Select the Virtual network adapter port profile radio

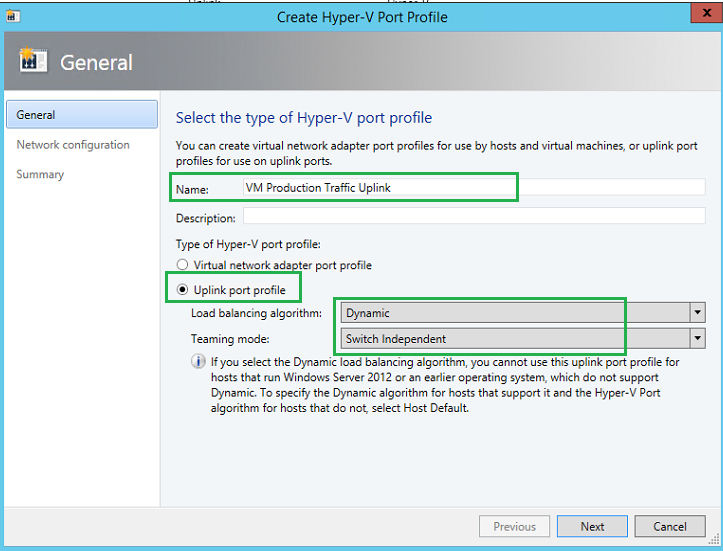tap(183, 265)
